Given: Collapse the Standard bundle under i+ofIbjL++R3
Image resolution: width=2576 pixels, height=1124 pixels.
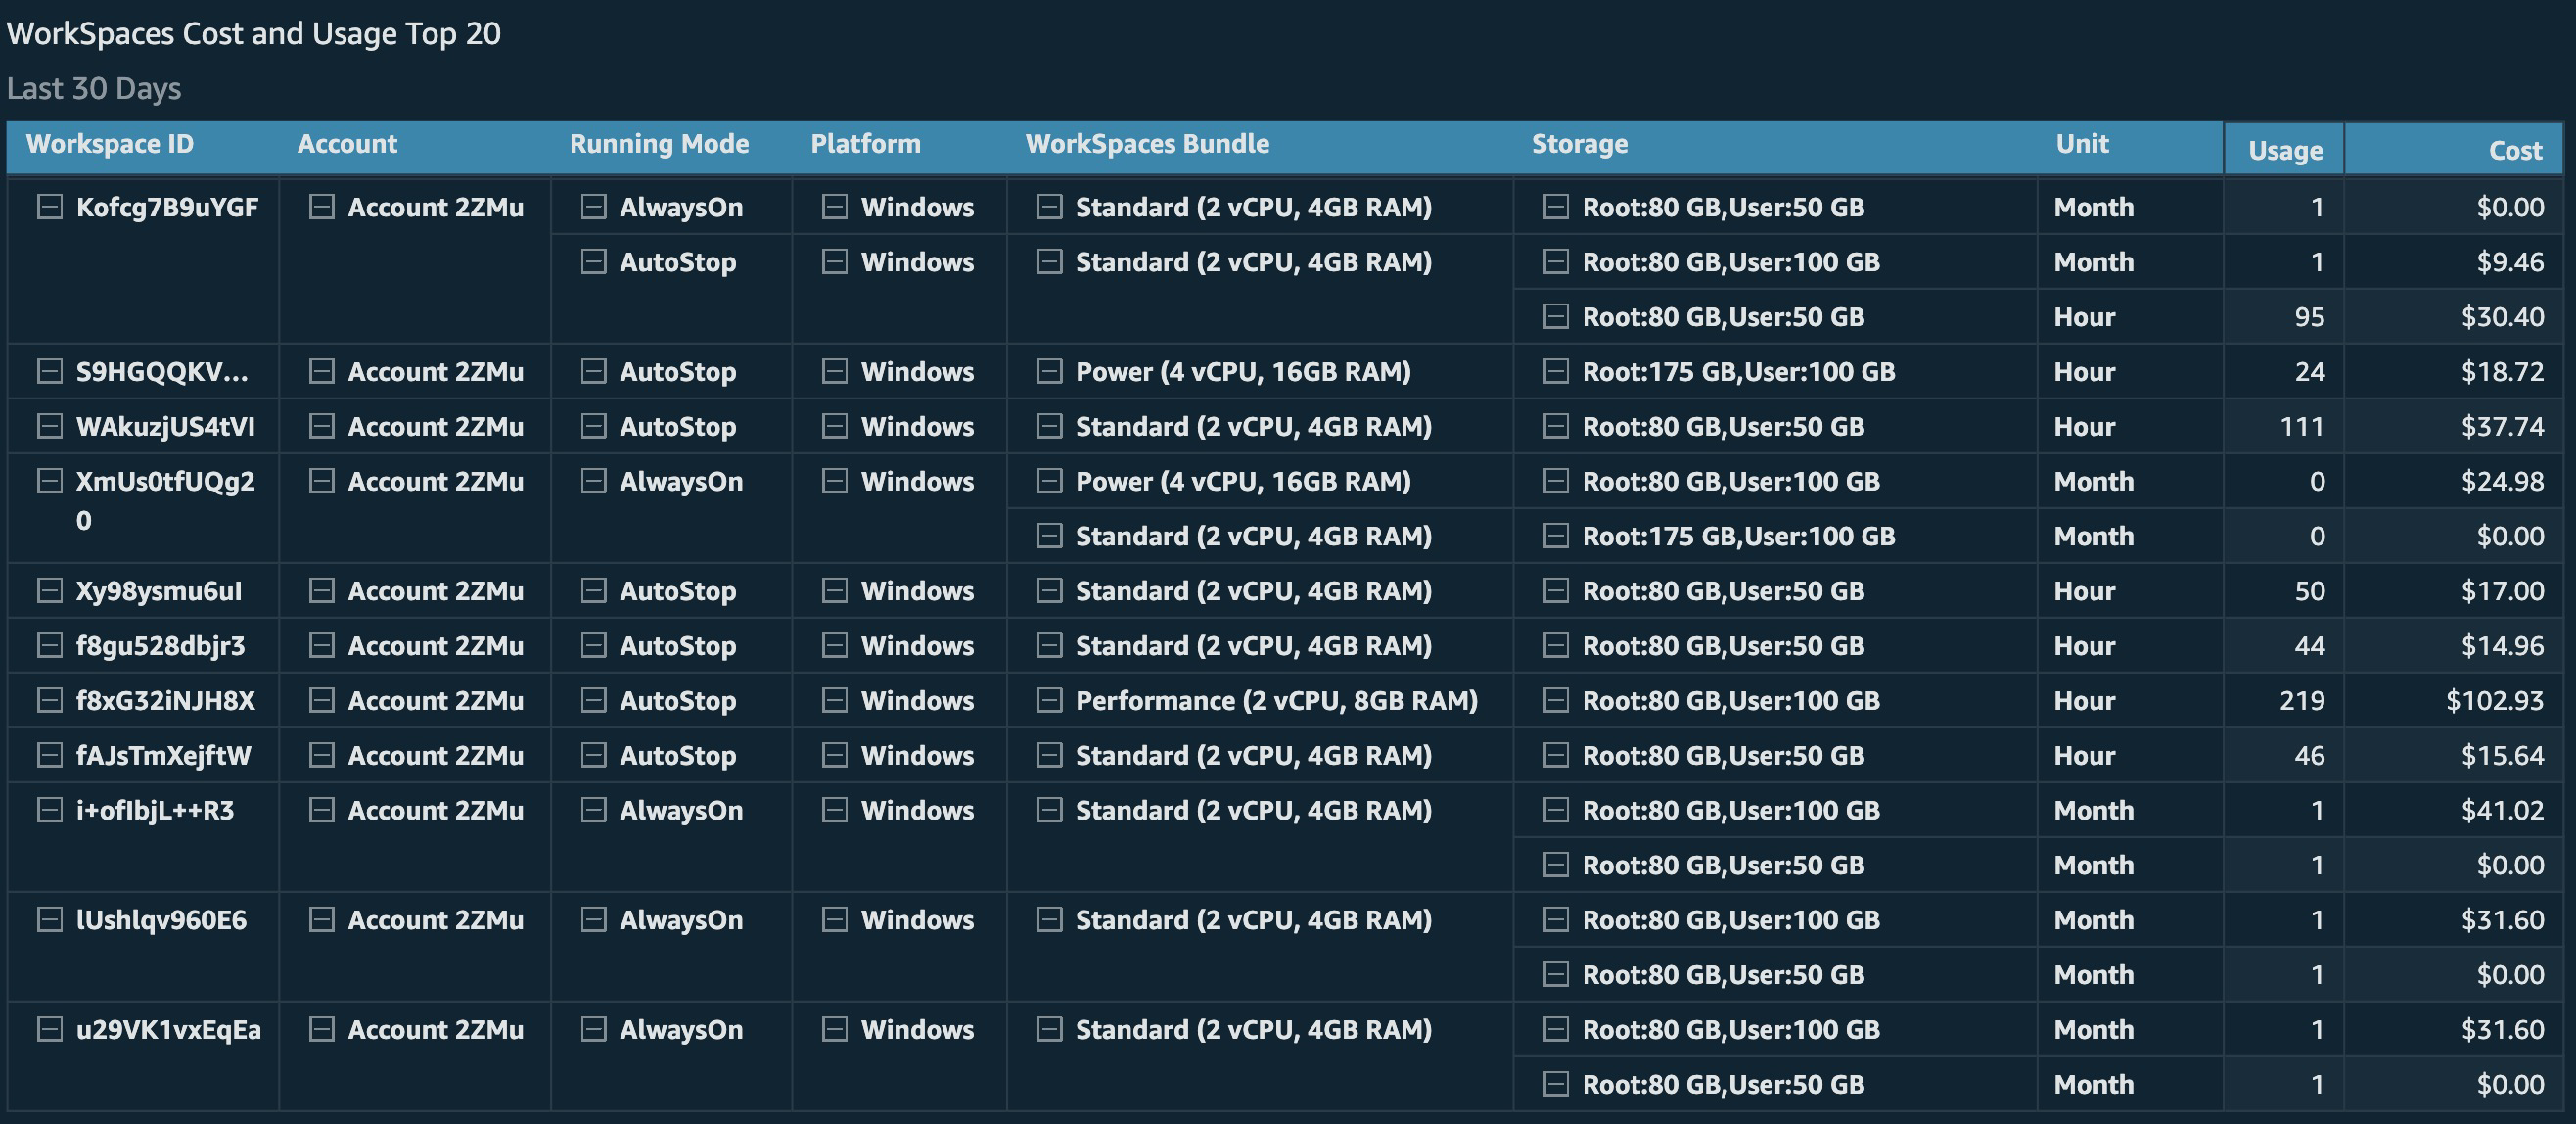Looking at the screenshot, I should click(1049, 810).
